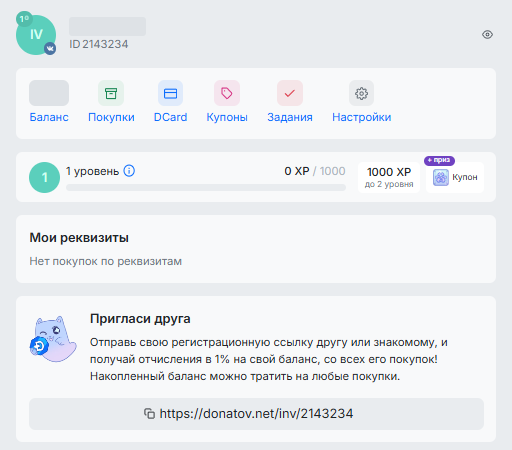The width and height of the screenshot is (512, 450).
Task: Click the copy icon beside invite link
Action: [149, 413]
